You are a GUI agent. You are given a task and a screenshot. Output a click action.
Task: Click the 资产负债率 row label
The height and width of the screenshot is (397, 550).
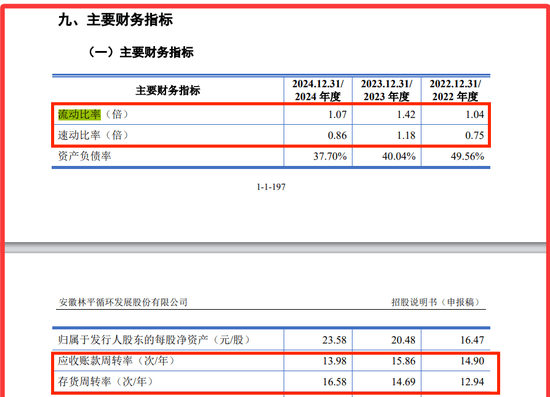point(85,156)
